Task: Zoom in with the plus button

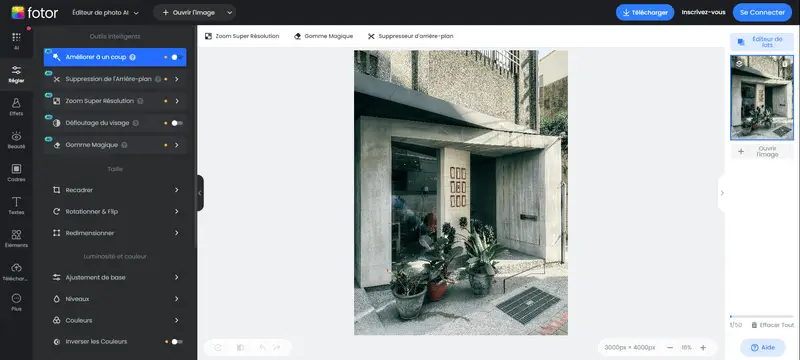Action: (x=703, y=348)
